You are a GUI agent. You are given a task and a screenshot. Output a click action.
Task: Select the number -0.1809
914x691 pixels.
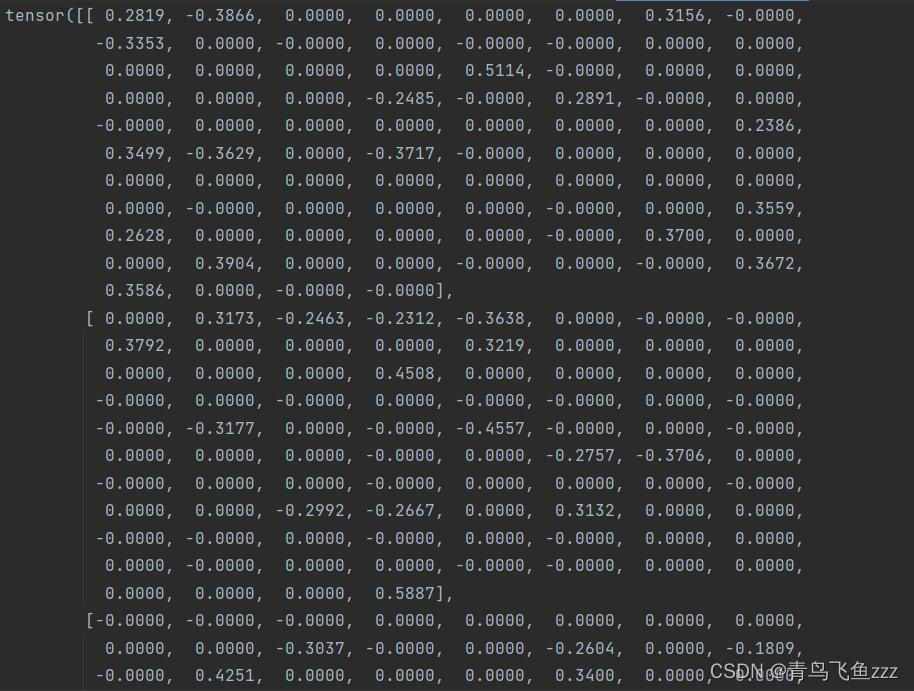click(760, 648)
